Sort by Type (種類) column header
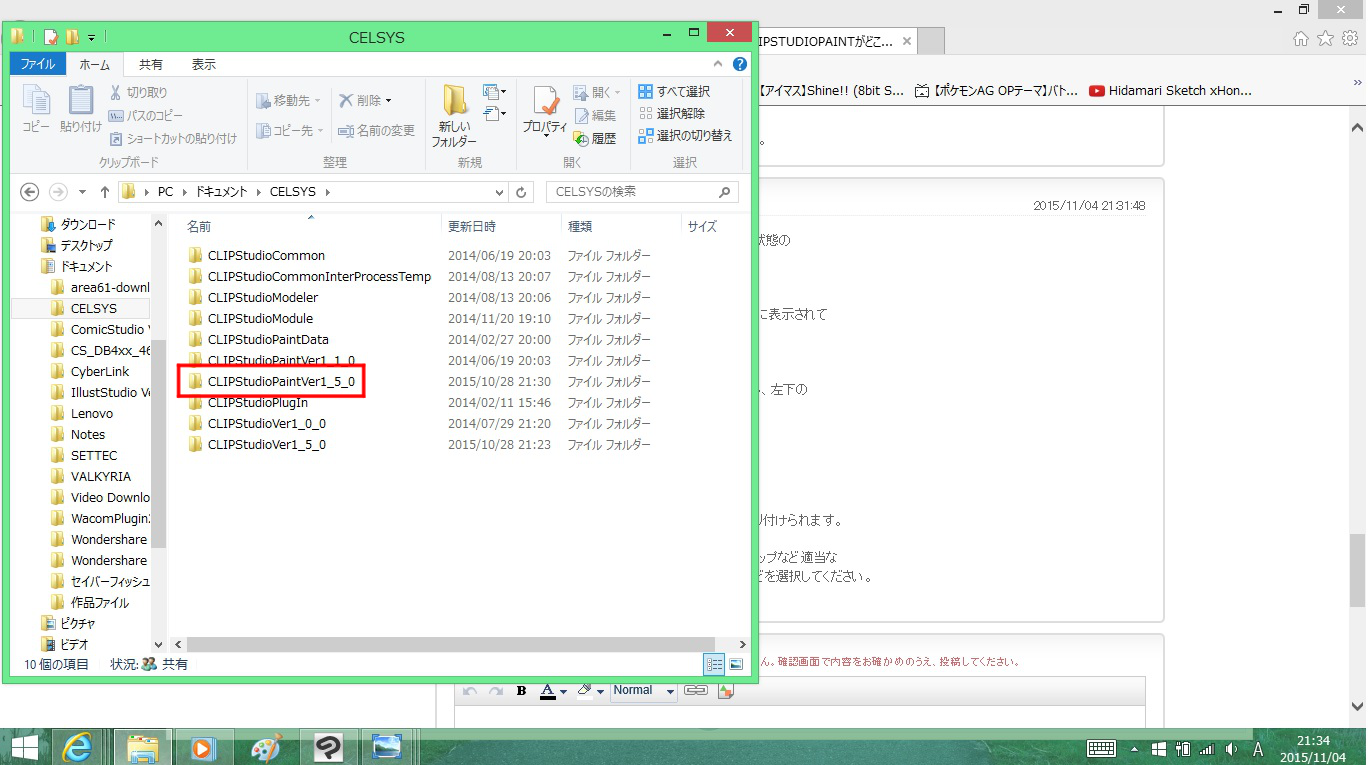Viewport: 1368px width, 765px height. (x=580, y=227)
